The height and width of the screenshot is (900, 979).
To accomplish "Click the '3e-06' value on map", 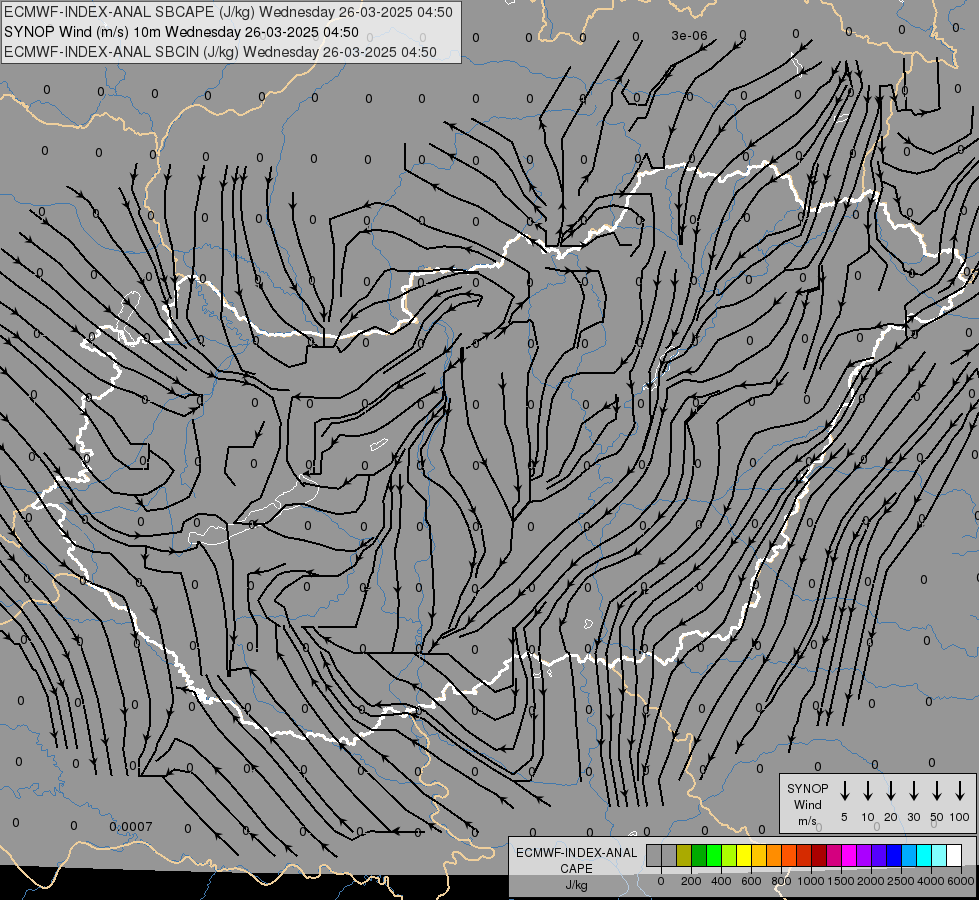I will 689,36.
